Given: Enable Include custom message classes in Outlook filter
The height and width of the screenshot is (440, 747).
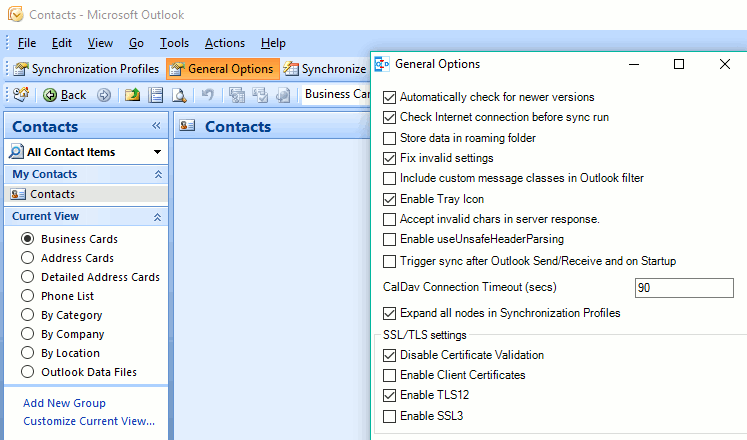Looking at the screenshot, I should coord(389,178).
